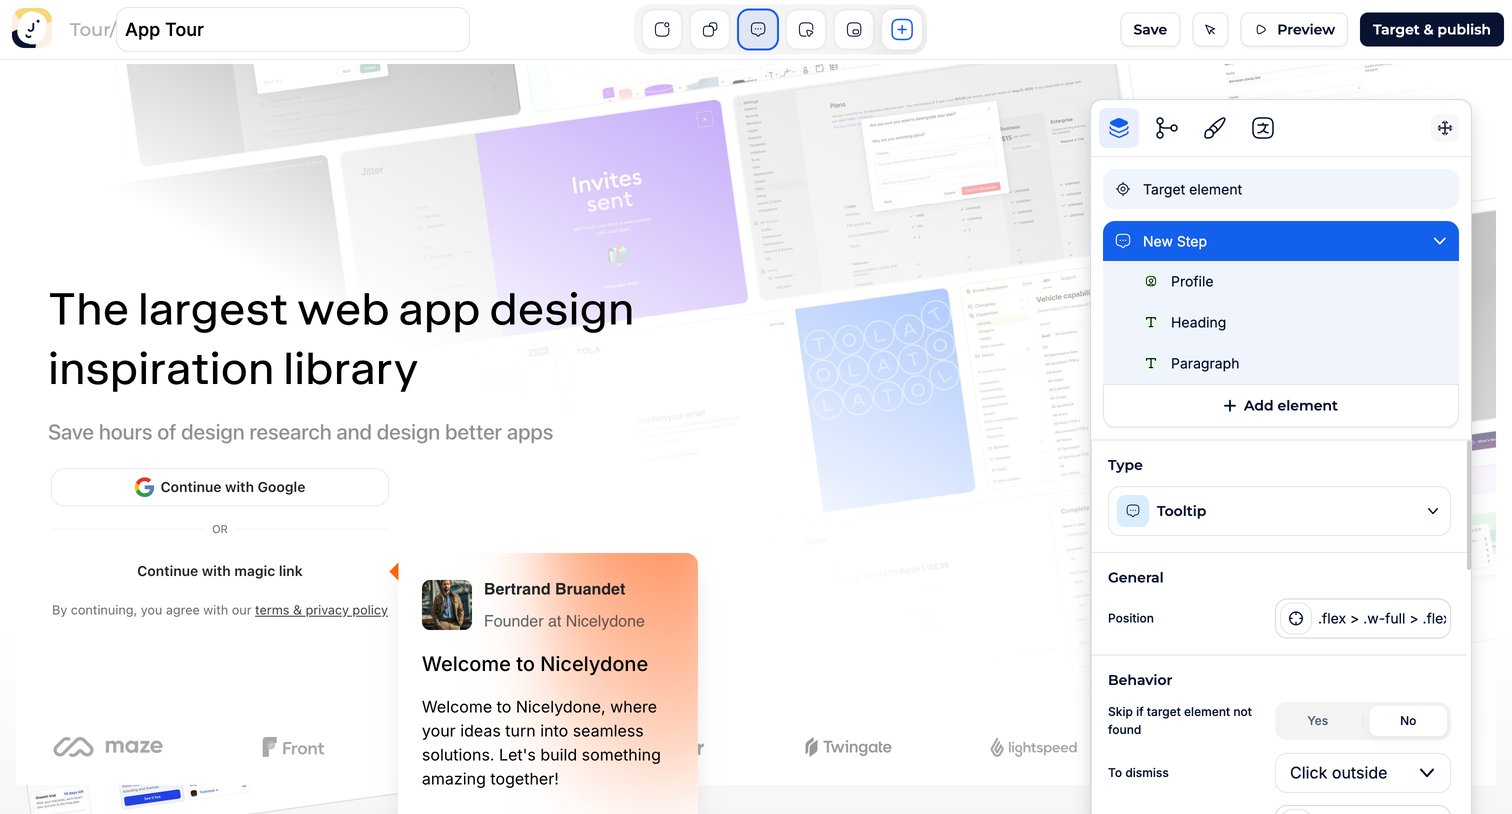Viewport: 1512px width, 814px height.
Task: Click Continue with Google button
Action: pos(220,487)
